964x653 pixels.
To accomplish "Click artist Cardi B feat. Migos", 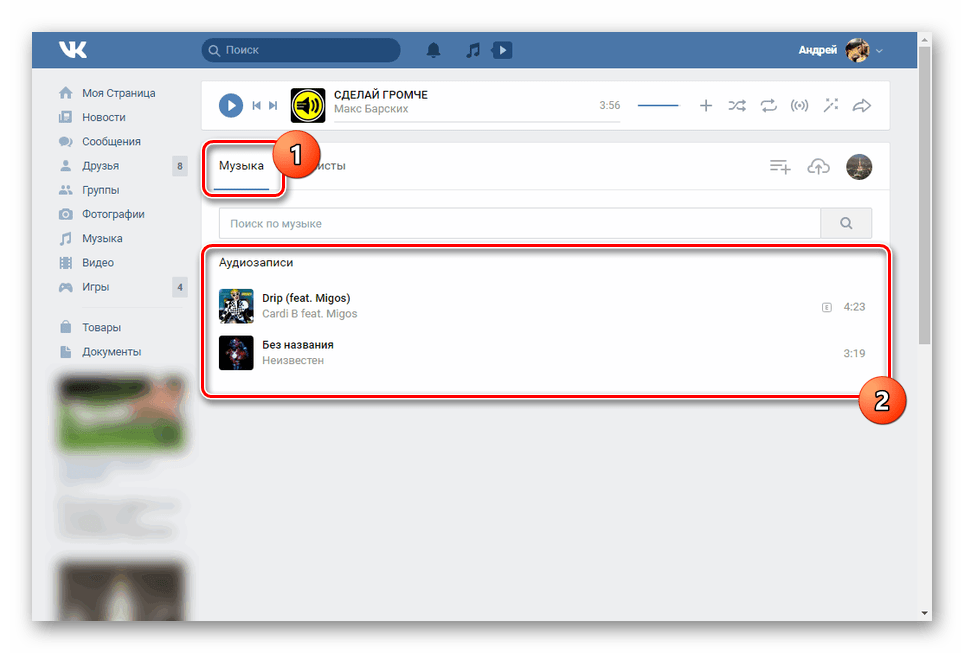I will coord(310,314).
